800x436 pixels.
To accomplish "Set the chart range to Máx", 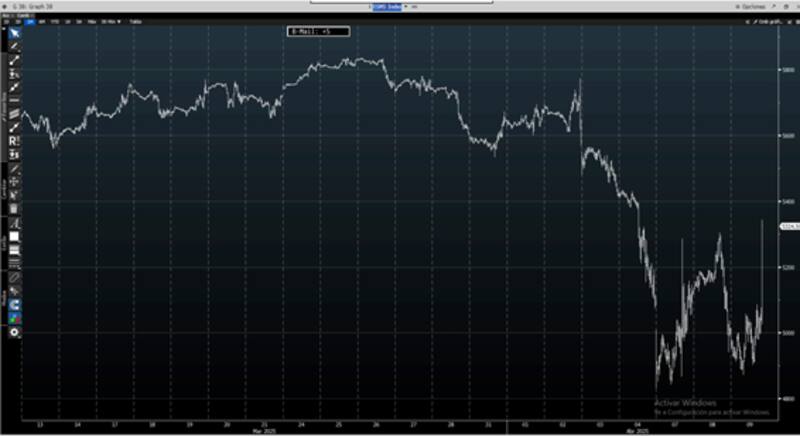I will pos(91,20).
